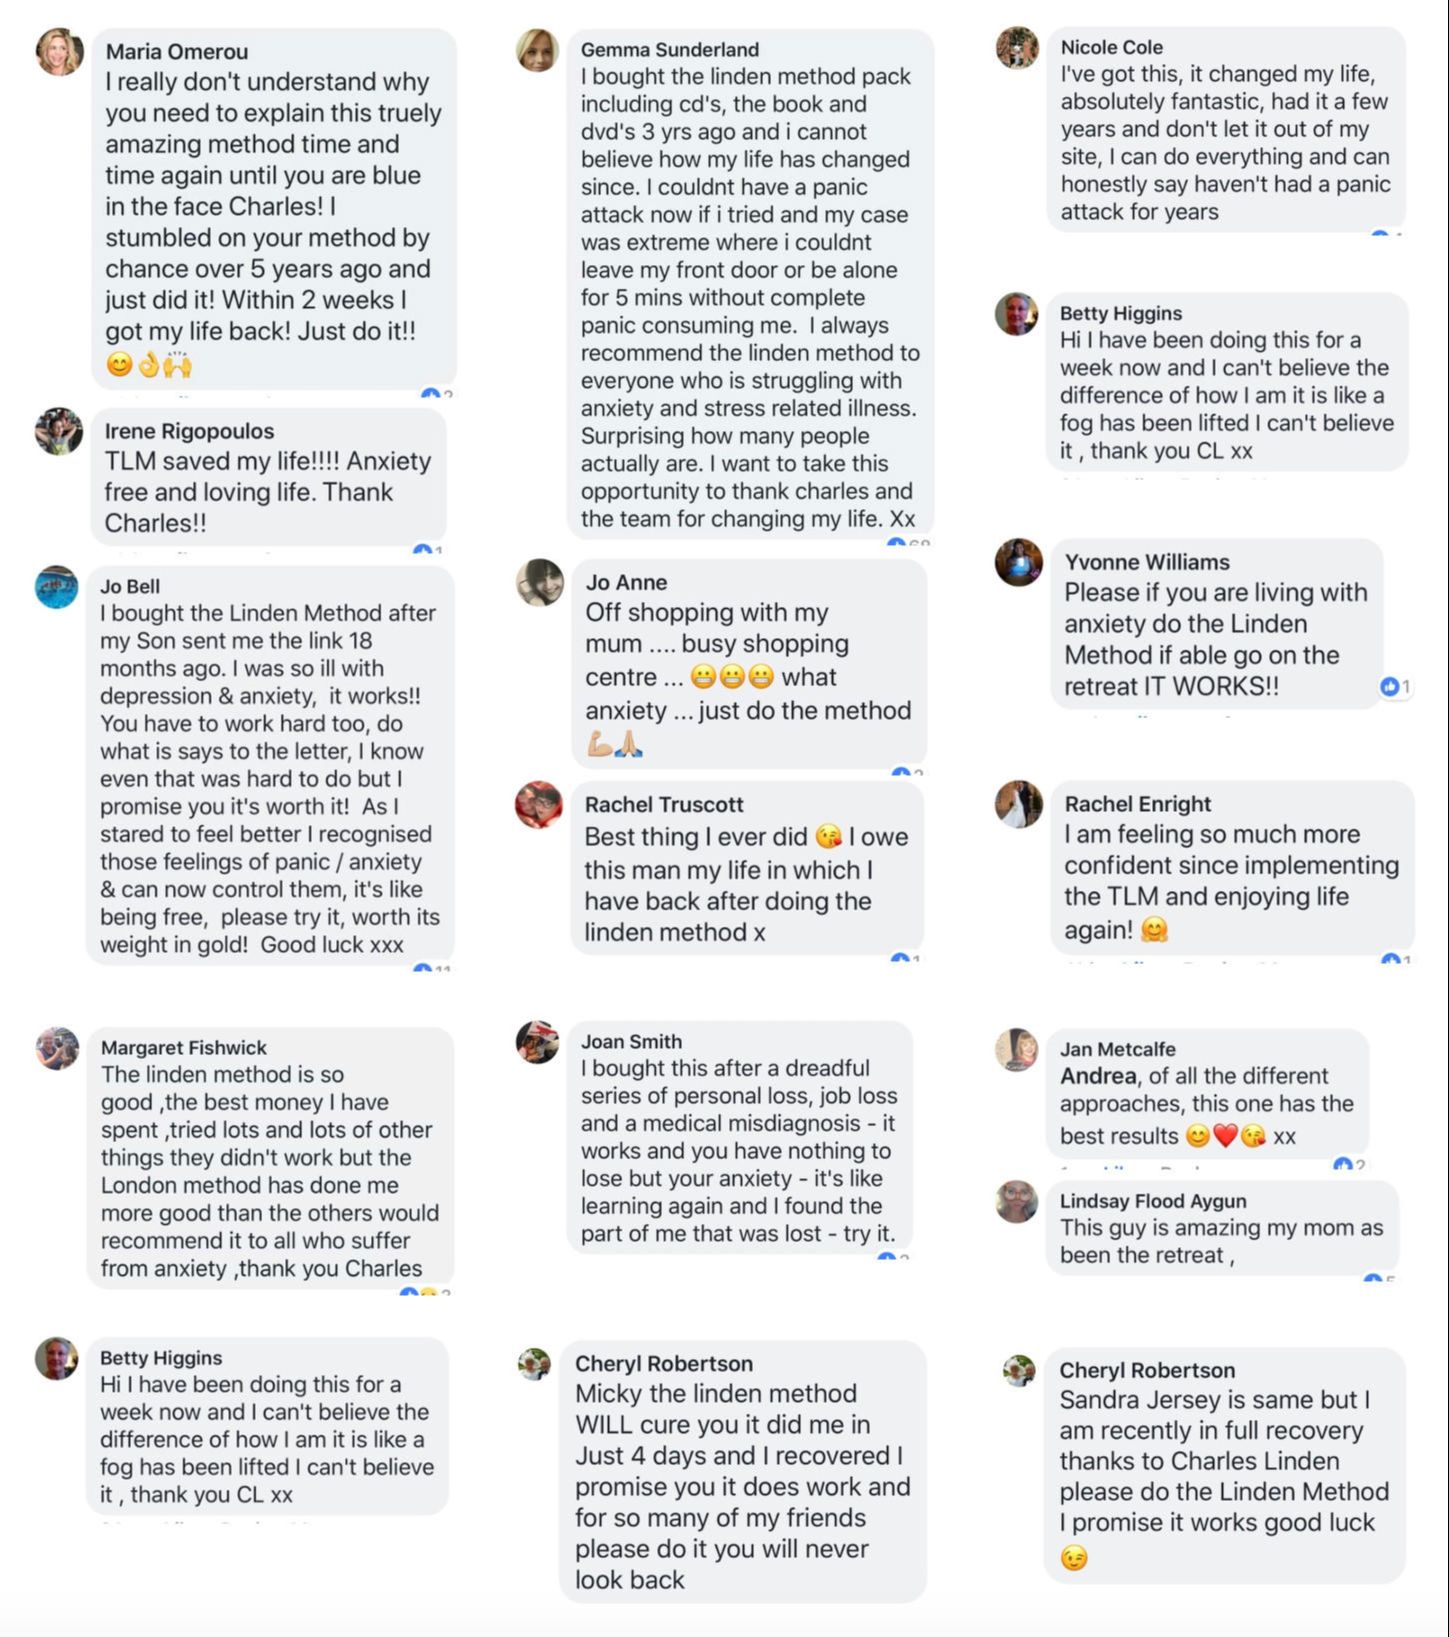The width and height of the screenshot is (1449, 1637).
Task: Open Irene Rigopoulos' profile picture
Action: click(59, 431)
